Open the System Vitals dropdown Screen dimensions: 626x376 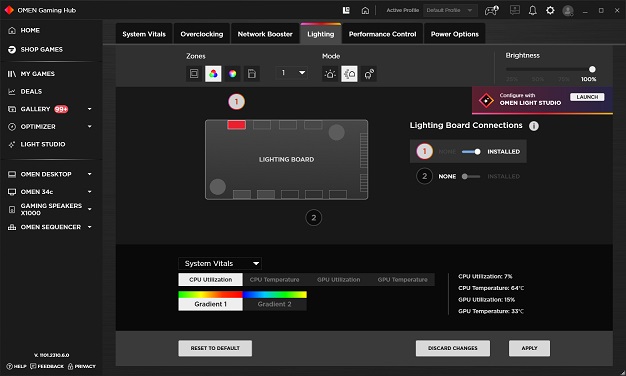(220, 263)
